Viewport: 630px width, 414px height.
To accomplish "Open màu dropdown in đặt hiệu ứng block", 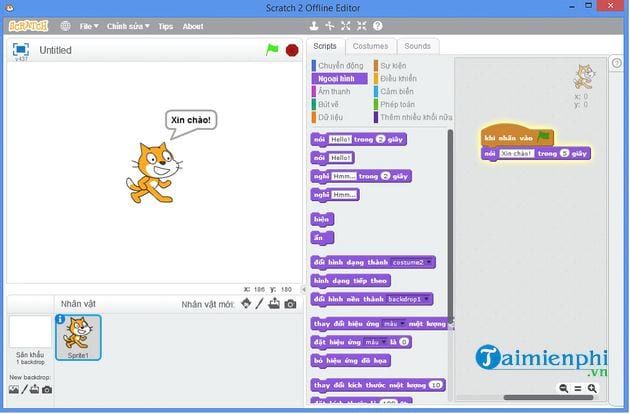I will pos(375,342).
